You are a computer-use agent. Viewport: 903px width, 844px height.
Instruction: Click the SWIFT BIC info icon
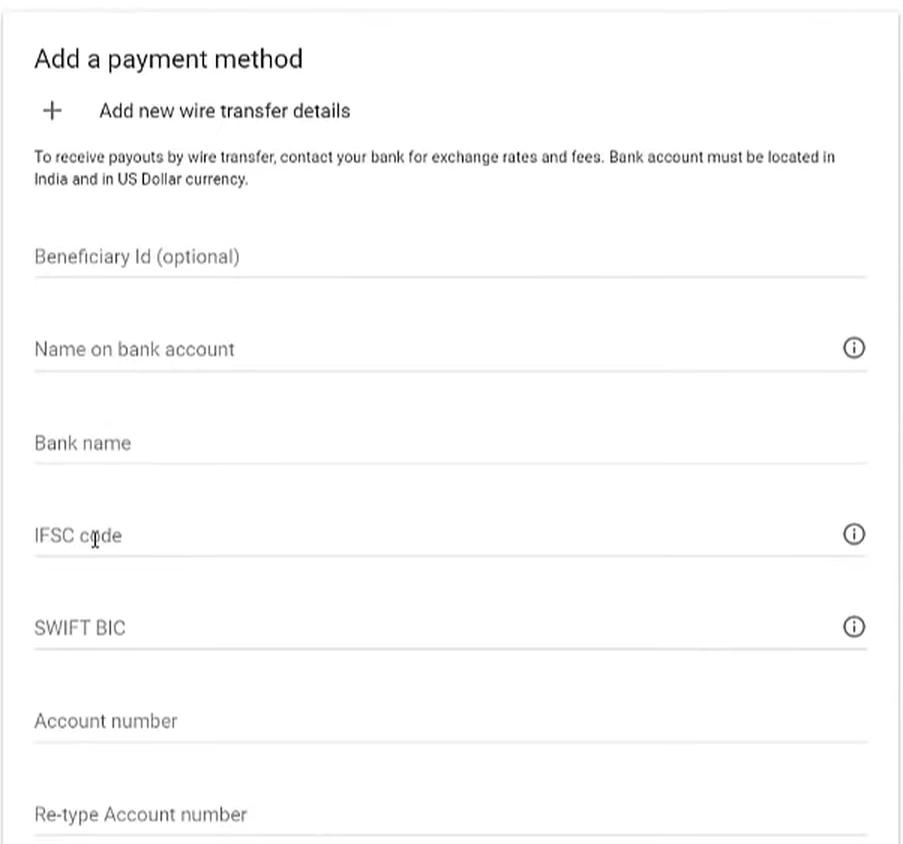point(853,627)
